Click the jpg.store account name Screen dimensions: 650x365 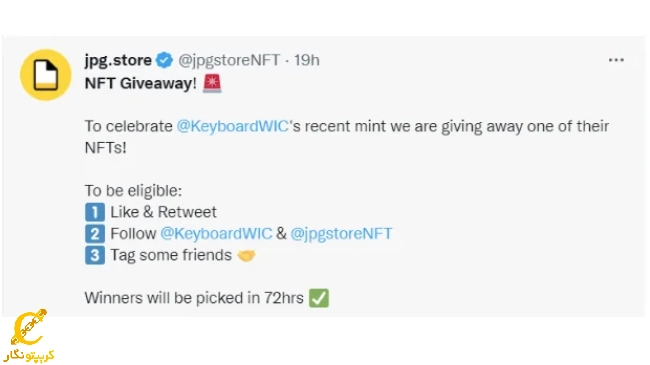(118, 60)
